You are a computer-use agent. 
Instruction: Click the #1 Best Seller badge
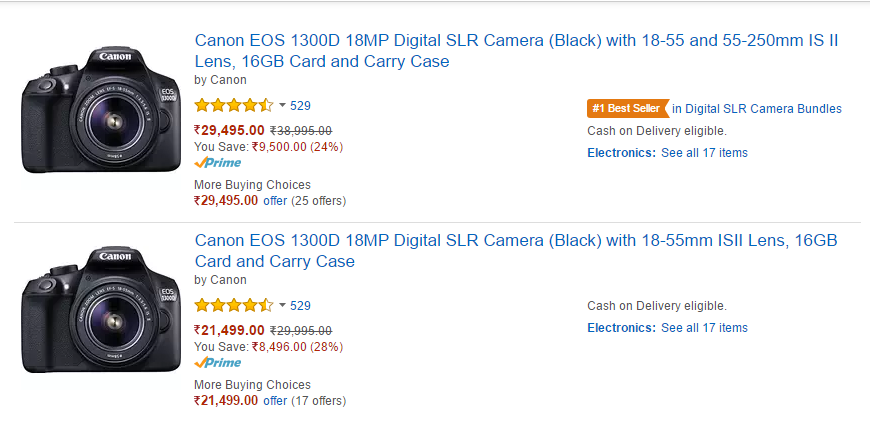628,109
